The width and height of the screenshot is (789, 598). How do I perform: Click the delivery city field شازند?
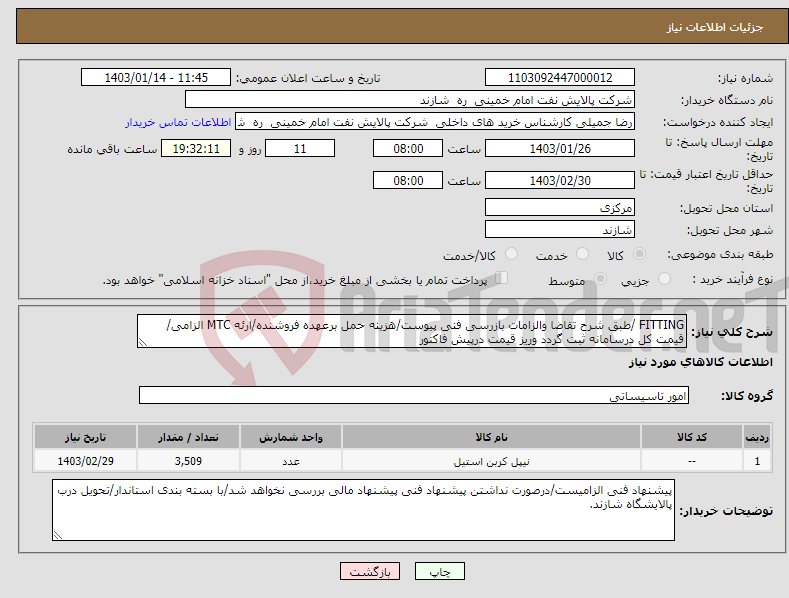560,230
